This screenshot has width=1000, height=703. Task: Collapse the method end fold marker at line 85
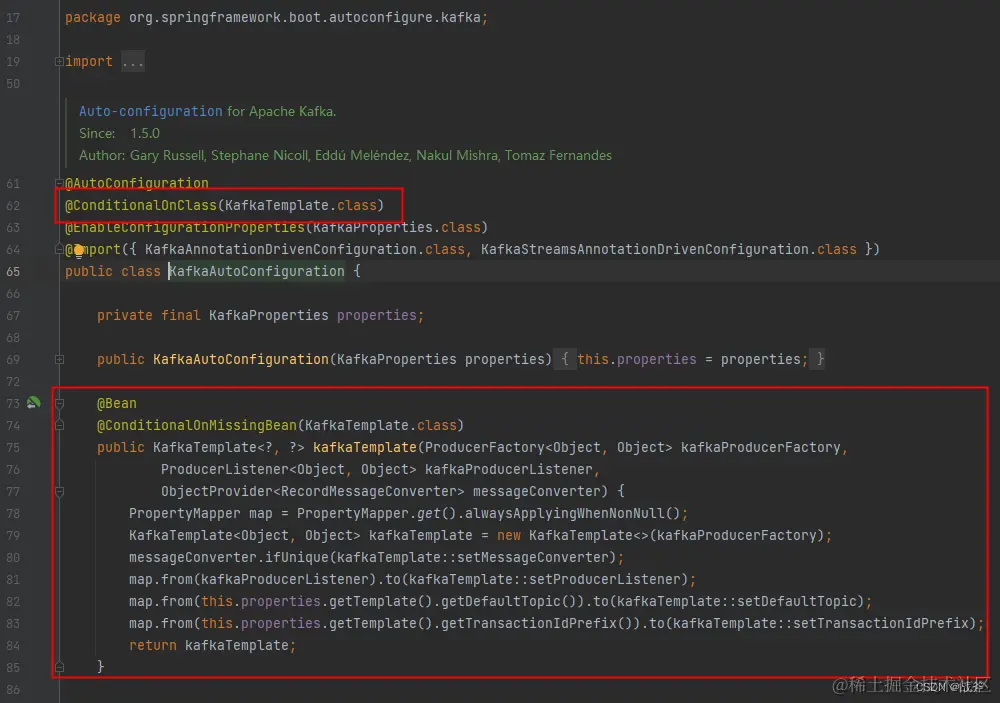coord(59,667)
